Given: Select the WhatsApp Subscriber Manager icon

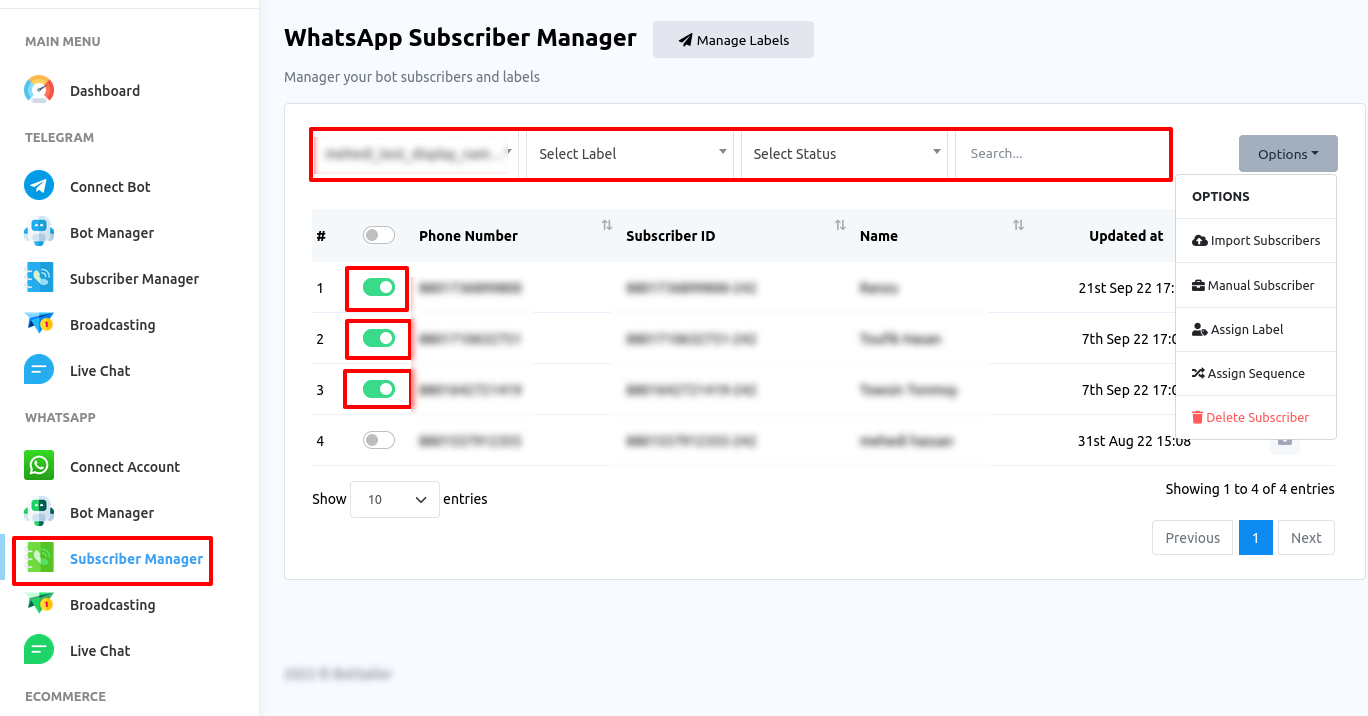Looking at the screenshot, I should 39,558.
